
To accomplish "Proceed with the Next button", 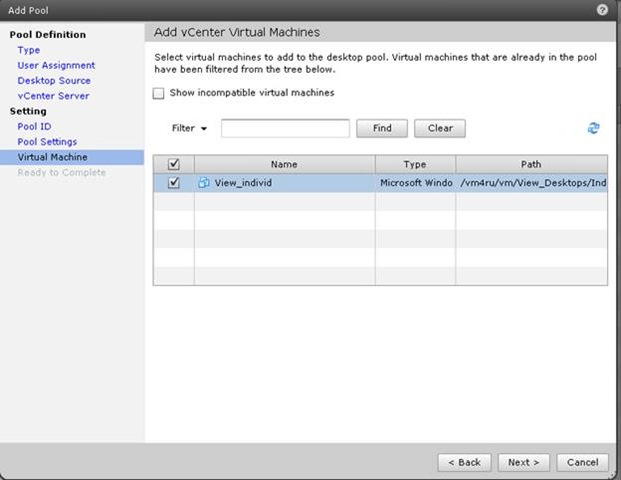I will 524,462.
